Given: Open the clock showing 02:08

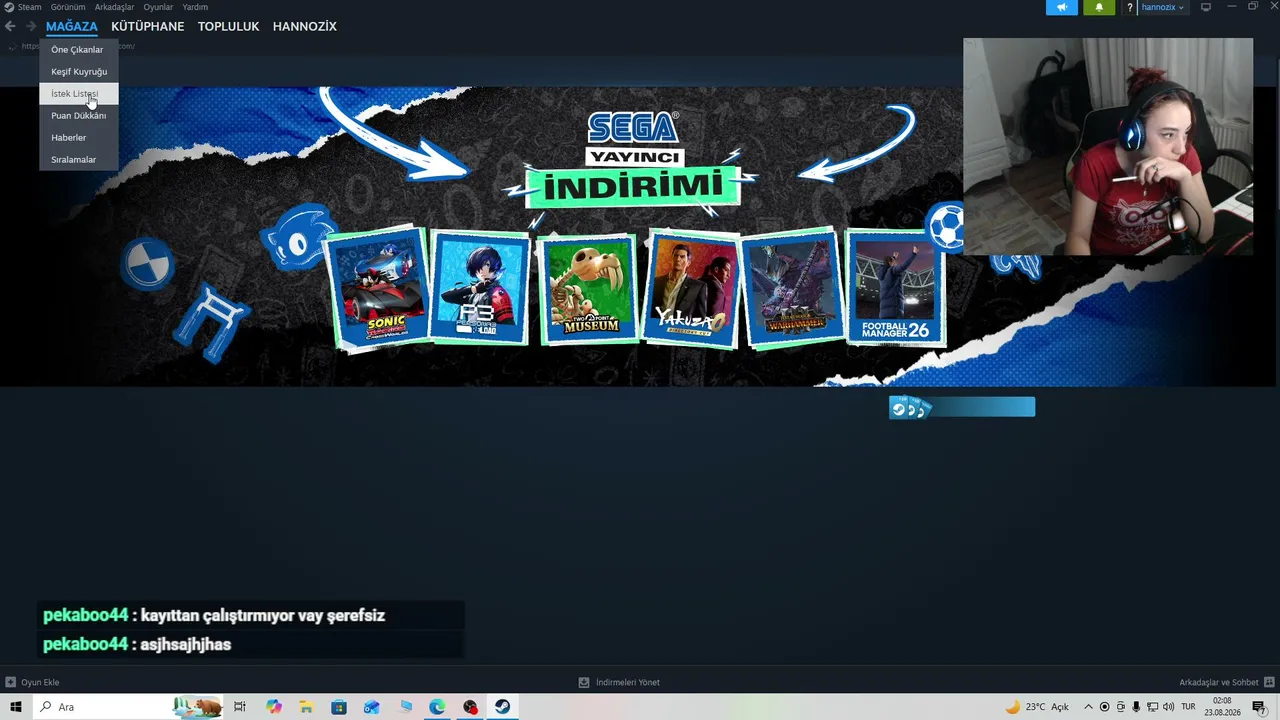Looking at the screenshot, I should click(x=1222, y=707).
